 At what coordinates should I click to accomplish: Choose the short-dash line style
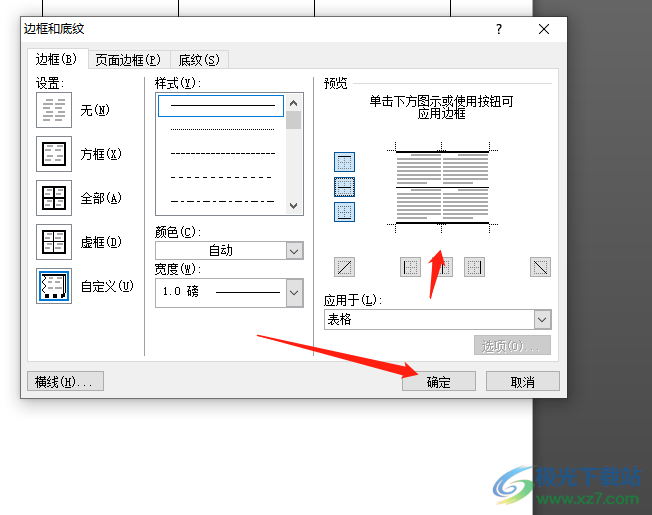[222, 153]
